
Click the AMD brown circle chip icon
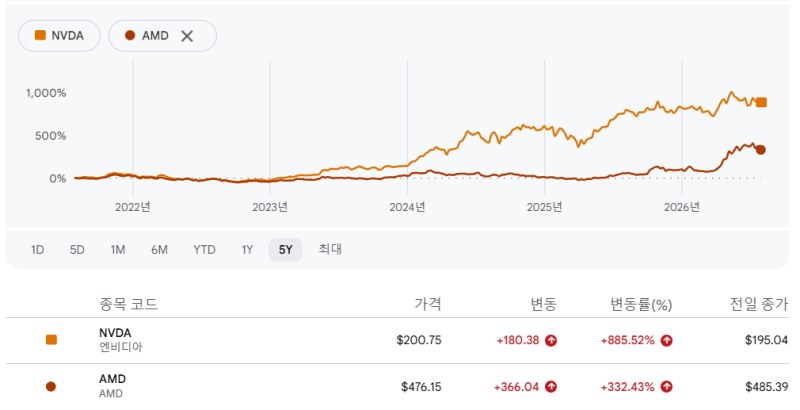click(130, 35)
